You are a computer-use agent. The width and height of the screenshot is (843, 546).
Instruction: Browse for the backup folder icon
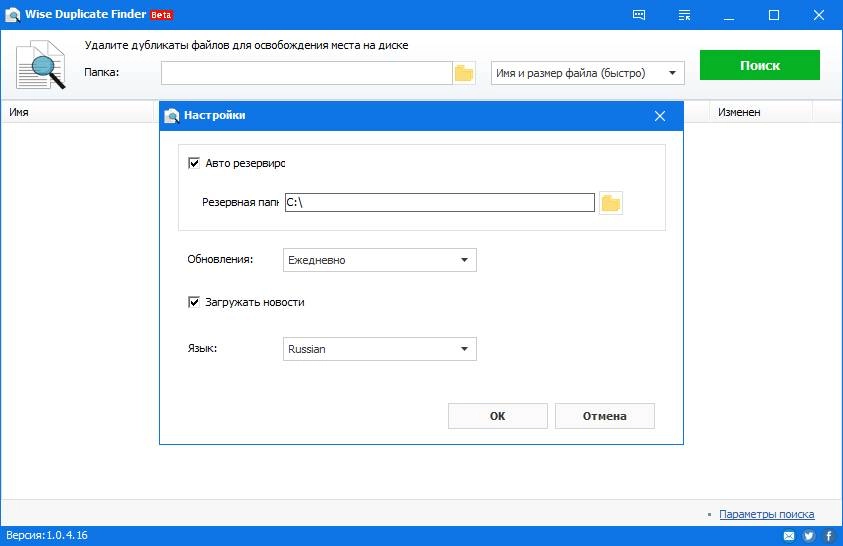611,203
